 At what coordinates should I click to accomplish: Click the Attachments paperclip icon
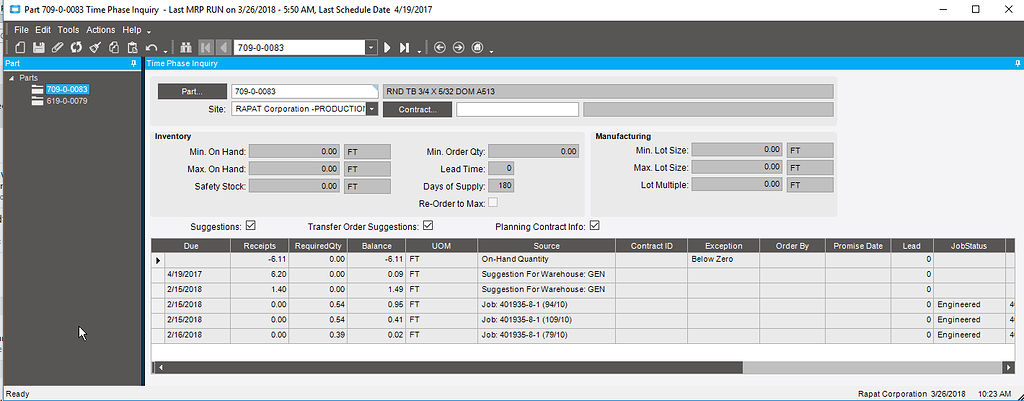[57, 47]
